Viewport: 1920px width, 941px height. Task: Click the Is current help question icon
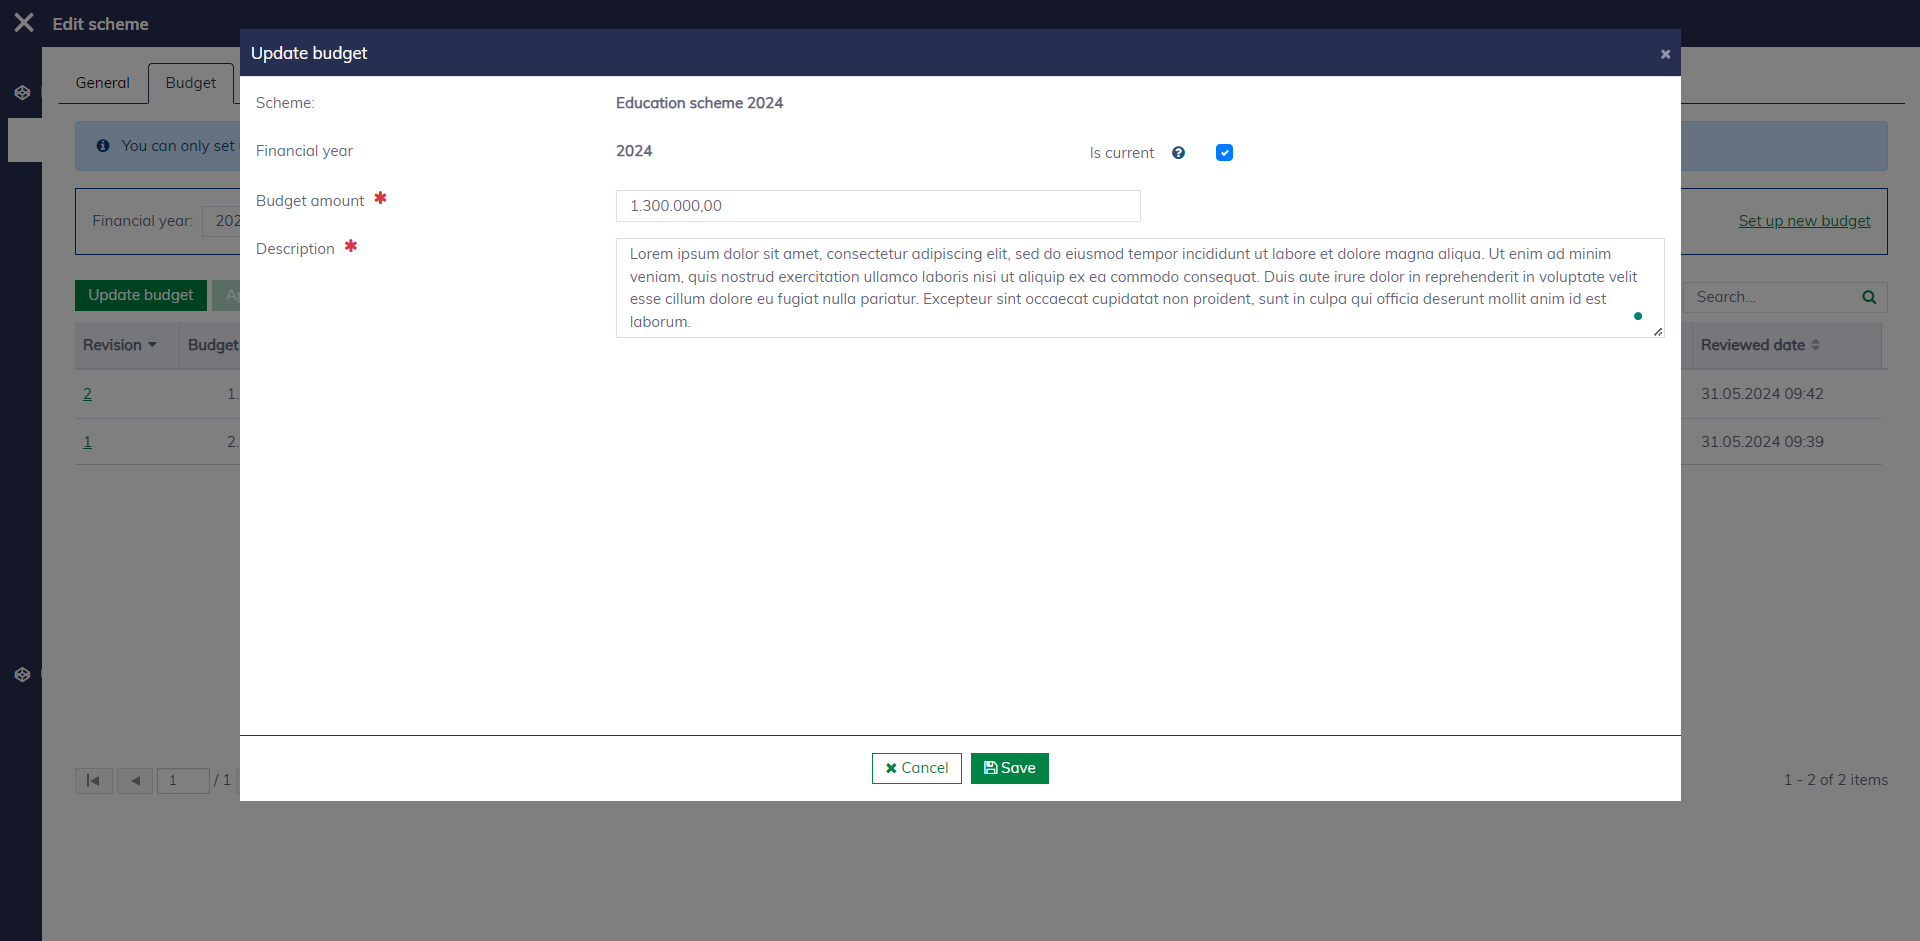[1178, 153]
